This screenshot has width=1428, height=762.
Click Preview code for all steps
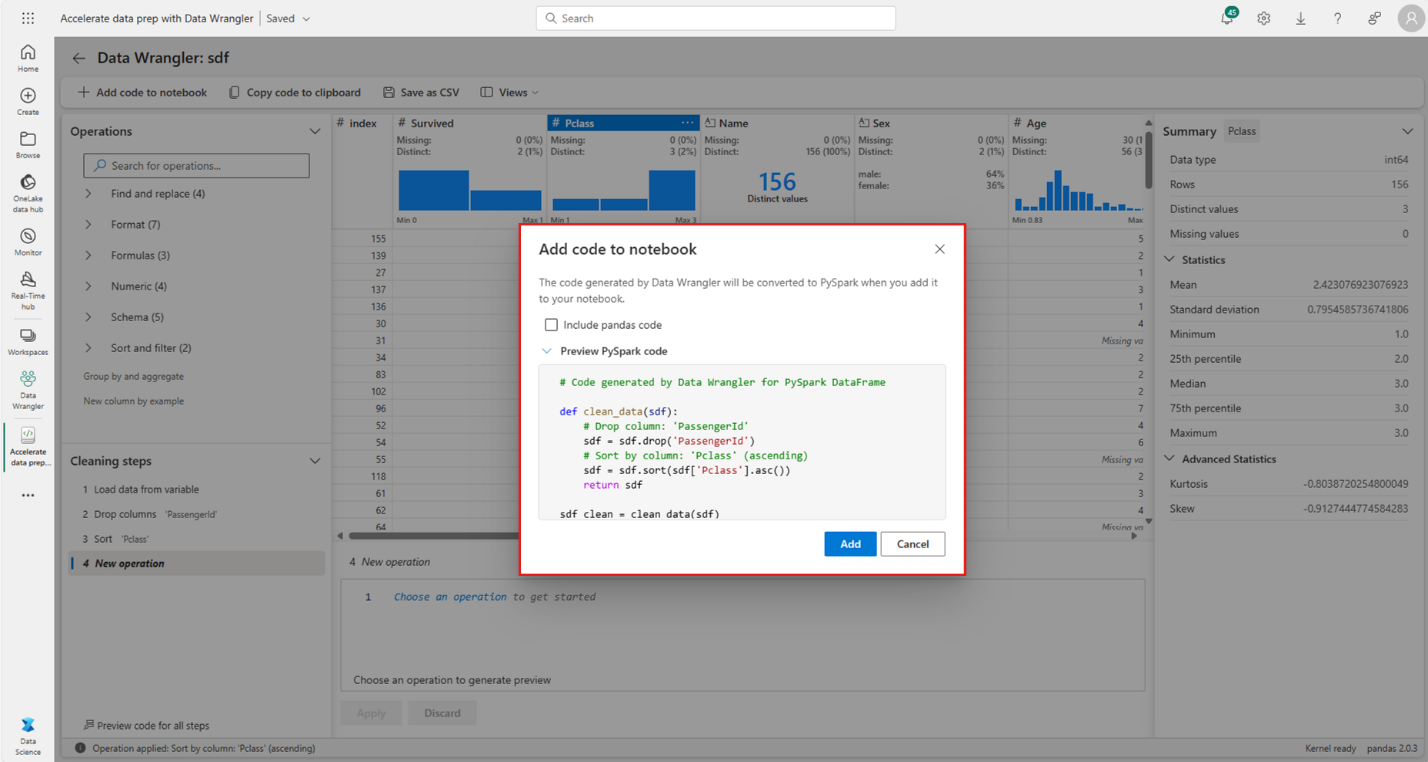point(146,725)
